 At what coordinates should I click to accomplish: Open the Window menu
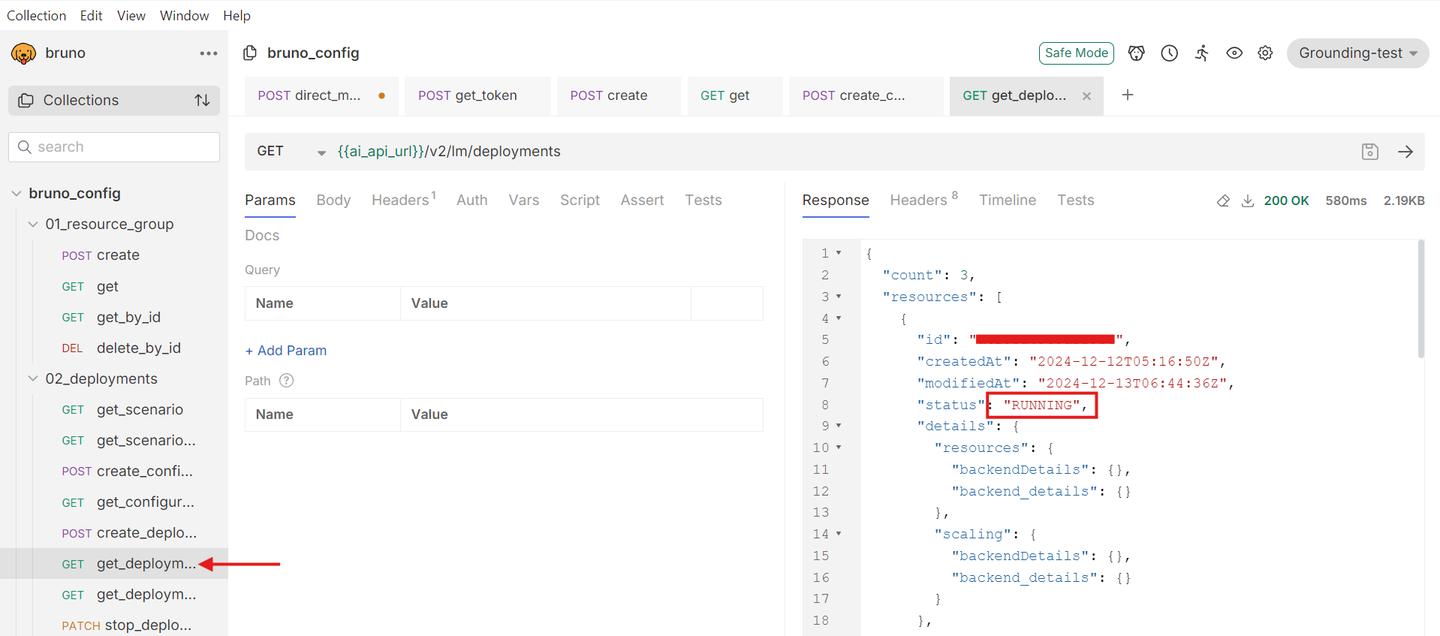tap(184, 16)
